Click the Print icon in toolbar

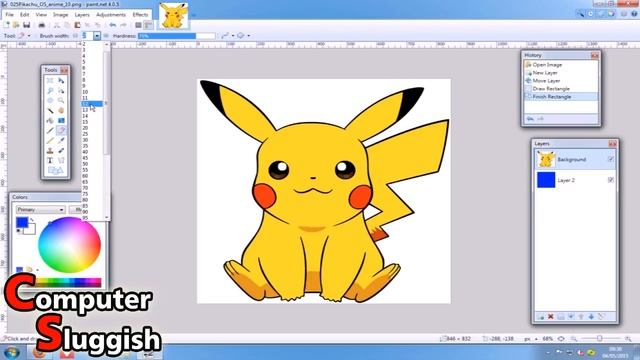click(41, 25)
